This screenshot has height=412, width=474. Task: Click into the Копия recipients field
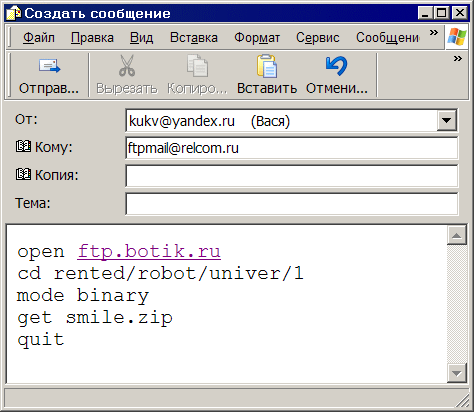292,176
